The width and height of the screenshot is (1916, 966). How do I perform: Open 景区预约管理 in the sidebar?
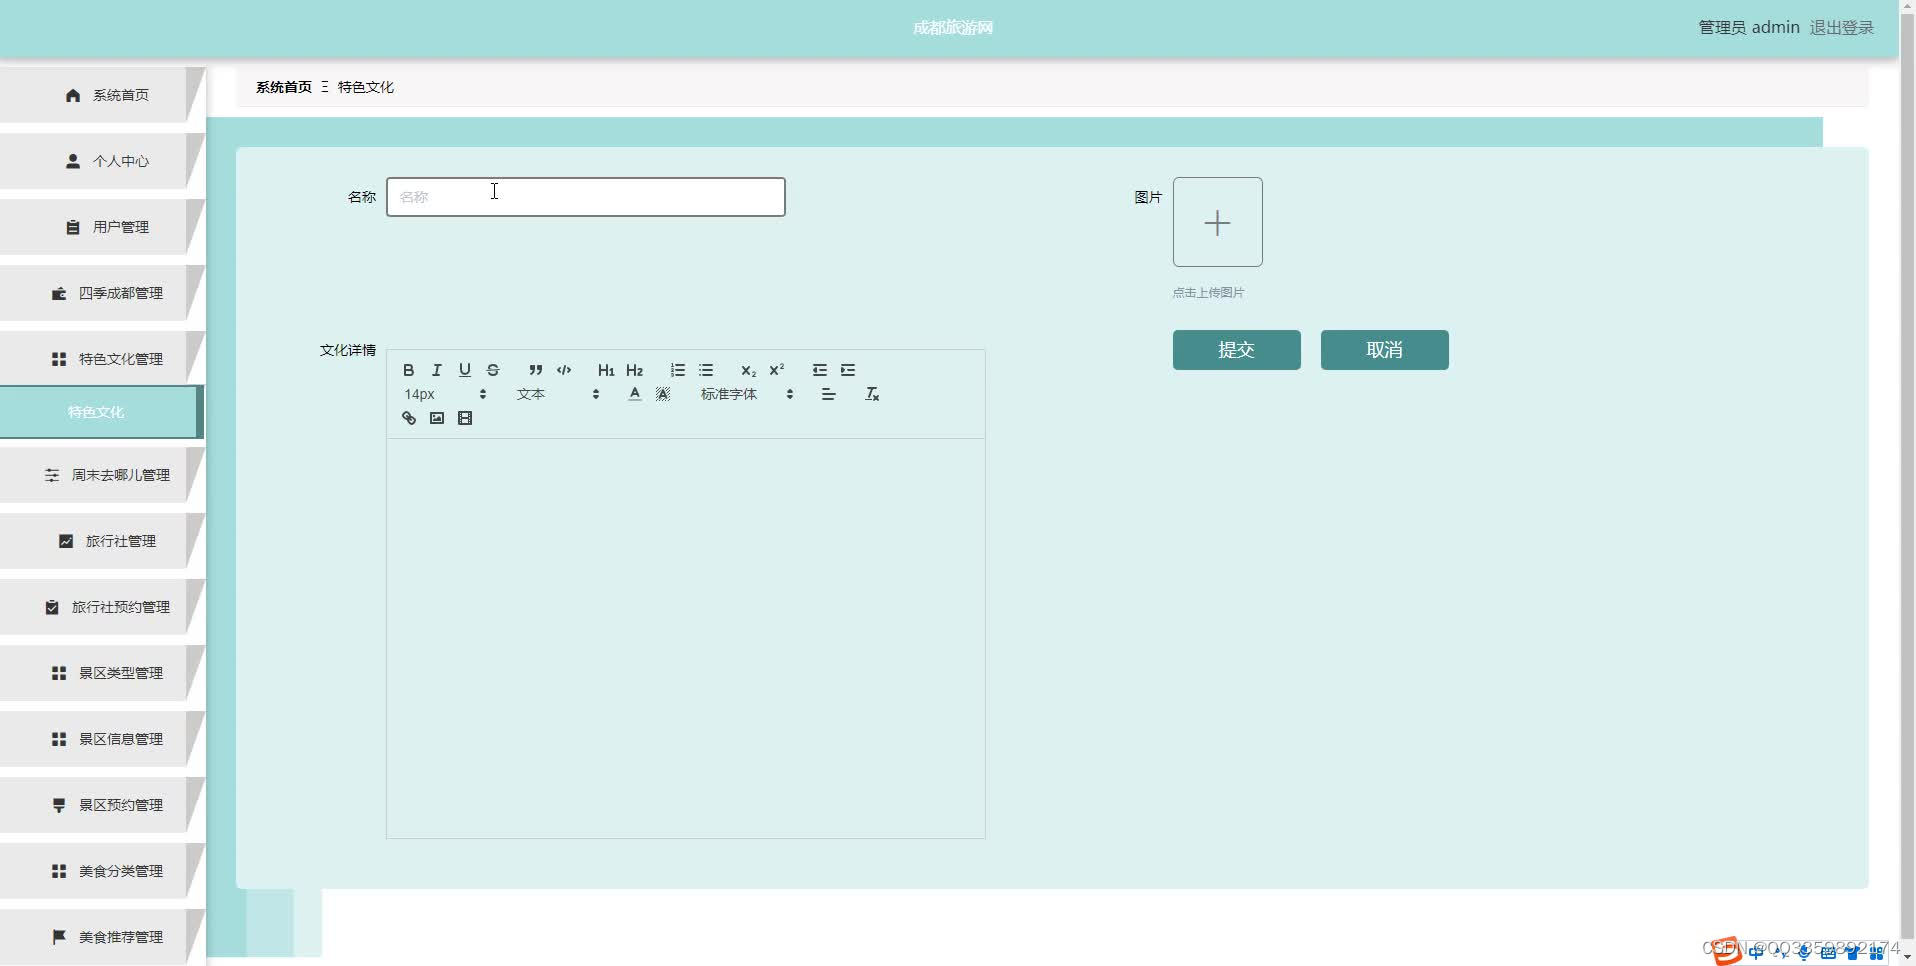point(102,805)
